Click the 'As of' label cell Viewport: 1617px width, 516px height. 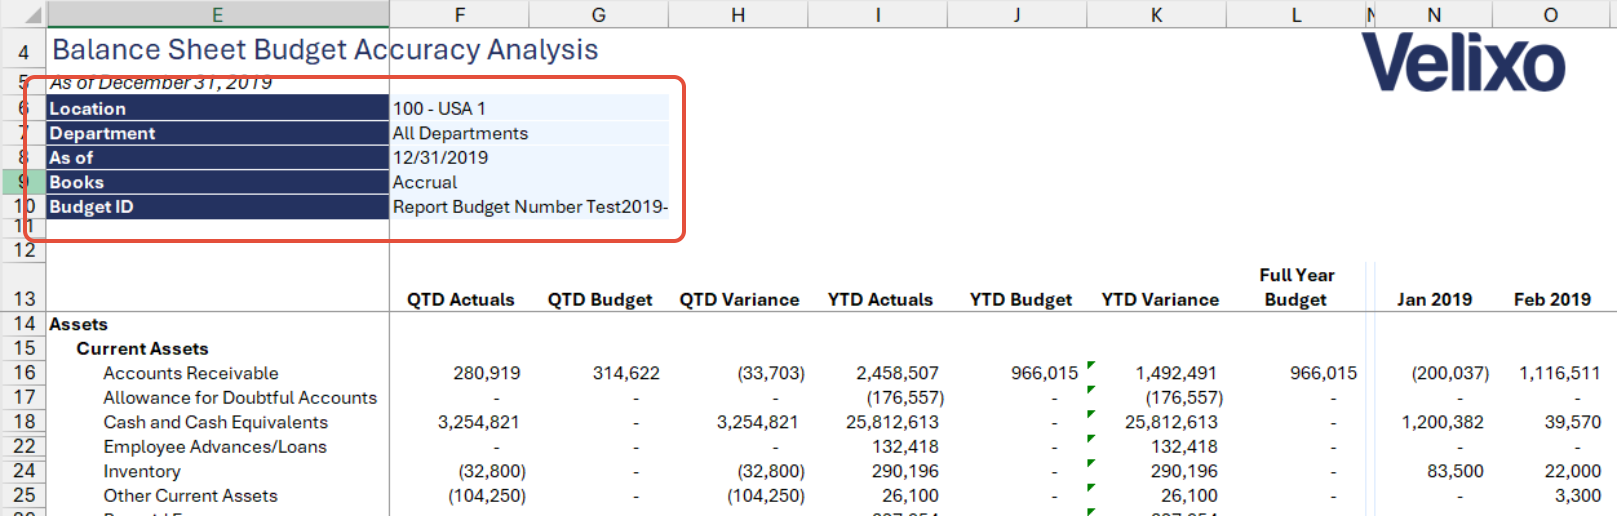(x=218, y=157)
